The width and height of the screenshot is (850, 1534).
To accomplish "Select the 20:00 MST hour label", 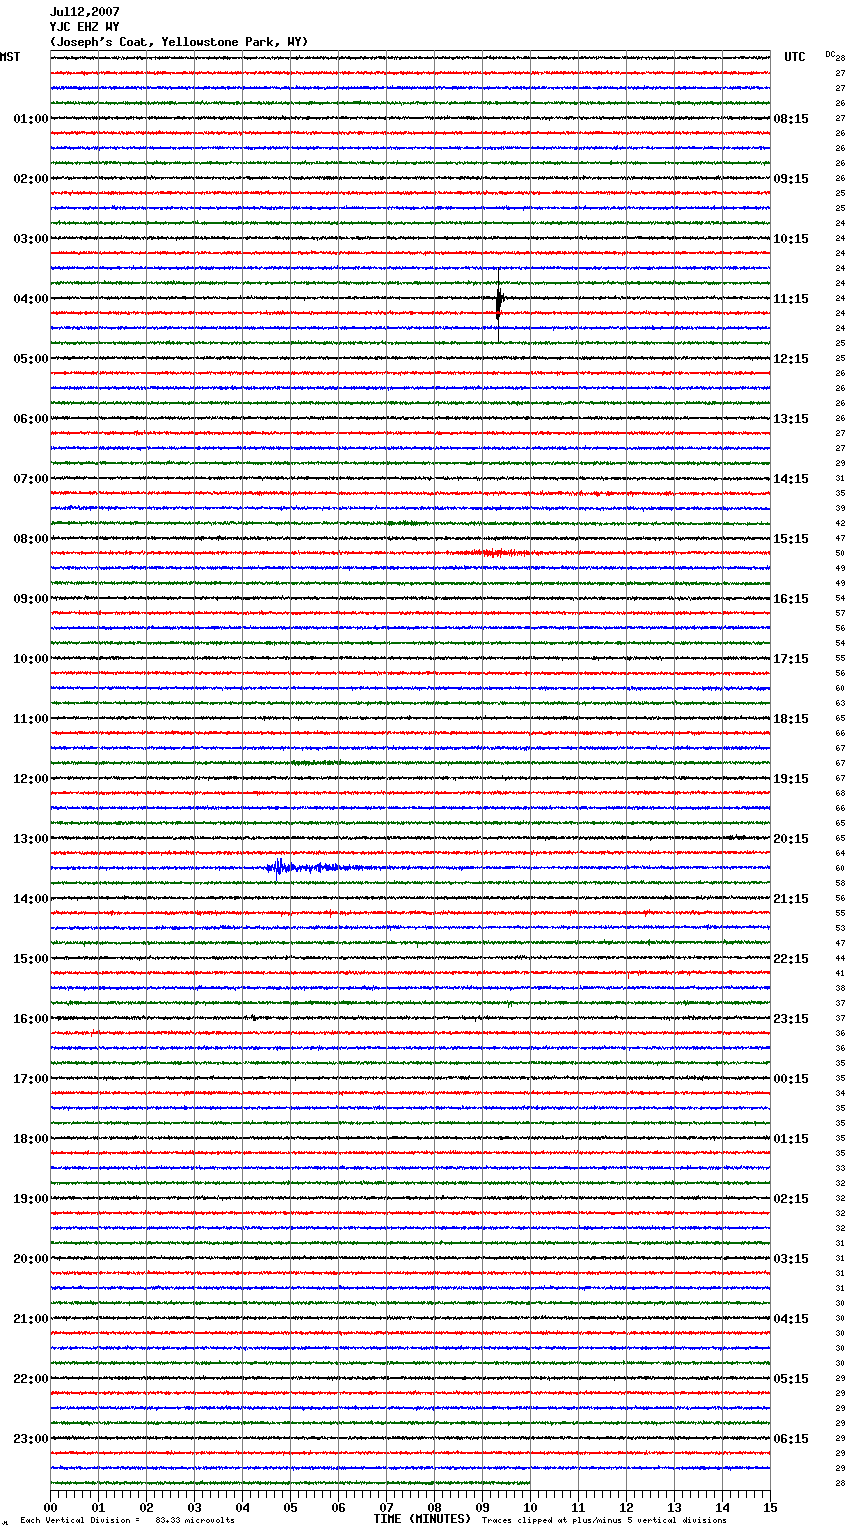I will click(x=30, y=1259).
